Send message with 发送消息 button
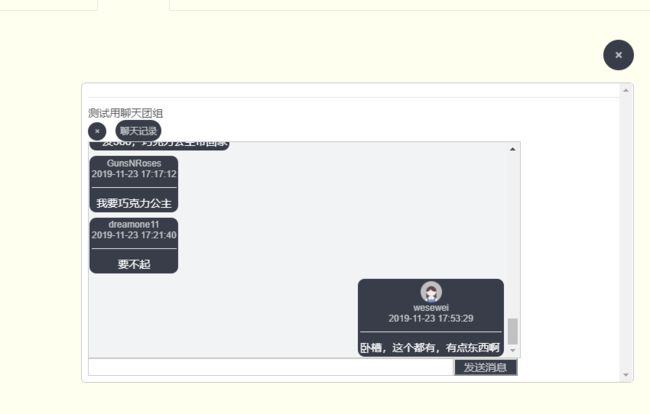The width and height of the screenshot is (650, 414). (485, 367)
